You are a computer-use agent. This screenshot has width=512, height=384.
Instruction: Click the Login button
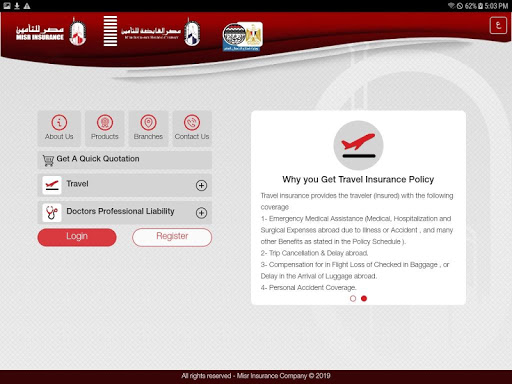pos(77,237)
